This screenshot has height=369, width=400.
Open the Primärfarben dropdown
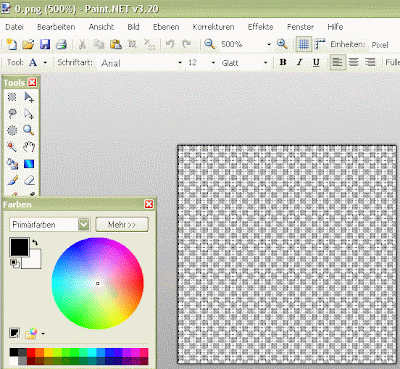click(84, 224)
